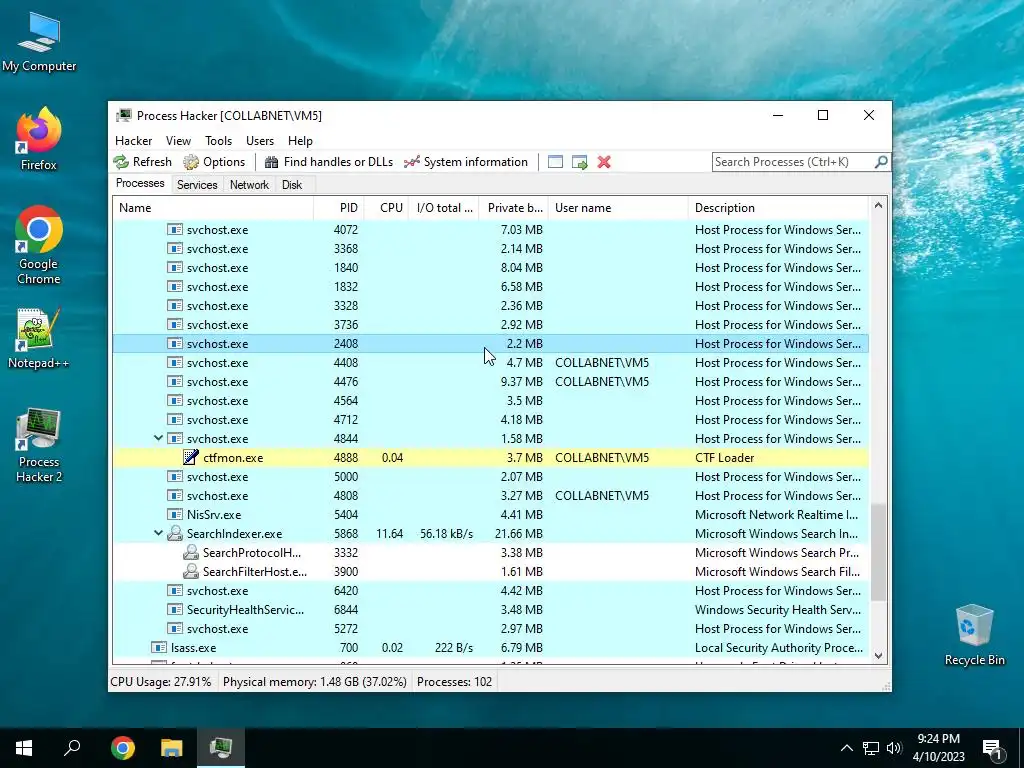Click the Refresh toolbar button
The image size is (1024, 768).
(142, 162)
